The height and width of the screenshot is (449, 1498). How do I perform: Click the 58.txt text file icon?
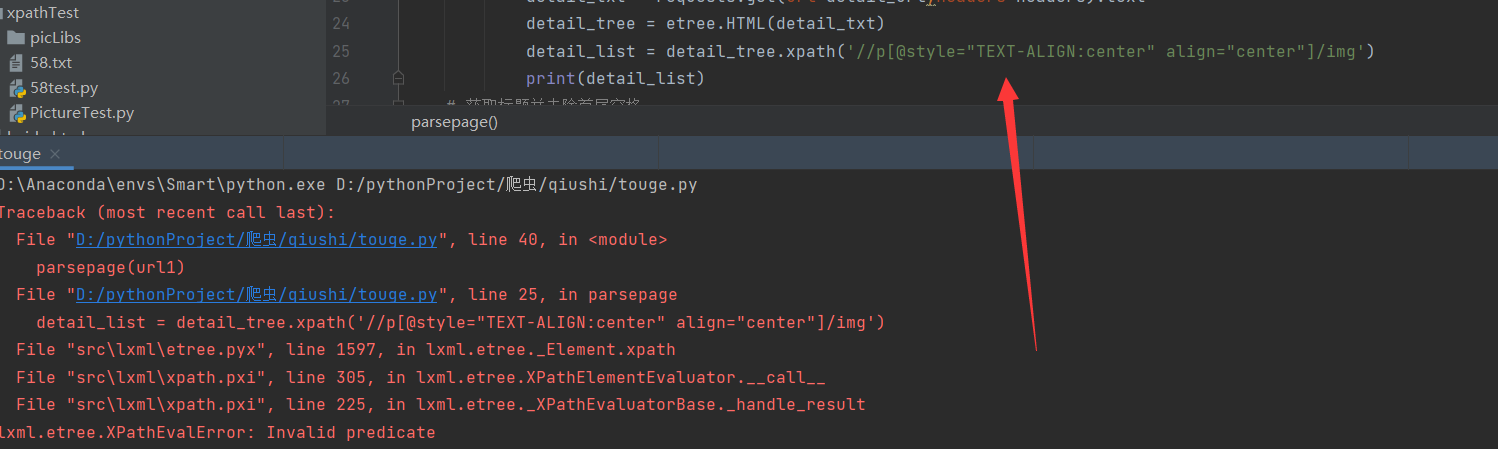click(x=16, y=63)
